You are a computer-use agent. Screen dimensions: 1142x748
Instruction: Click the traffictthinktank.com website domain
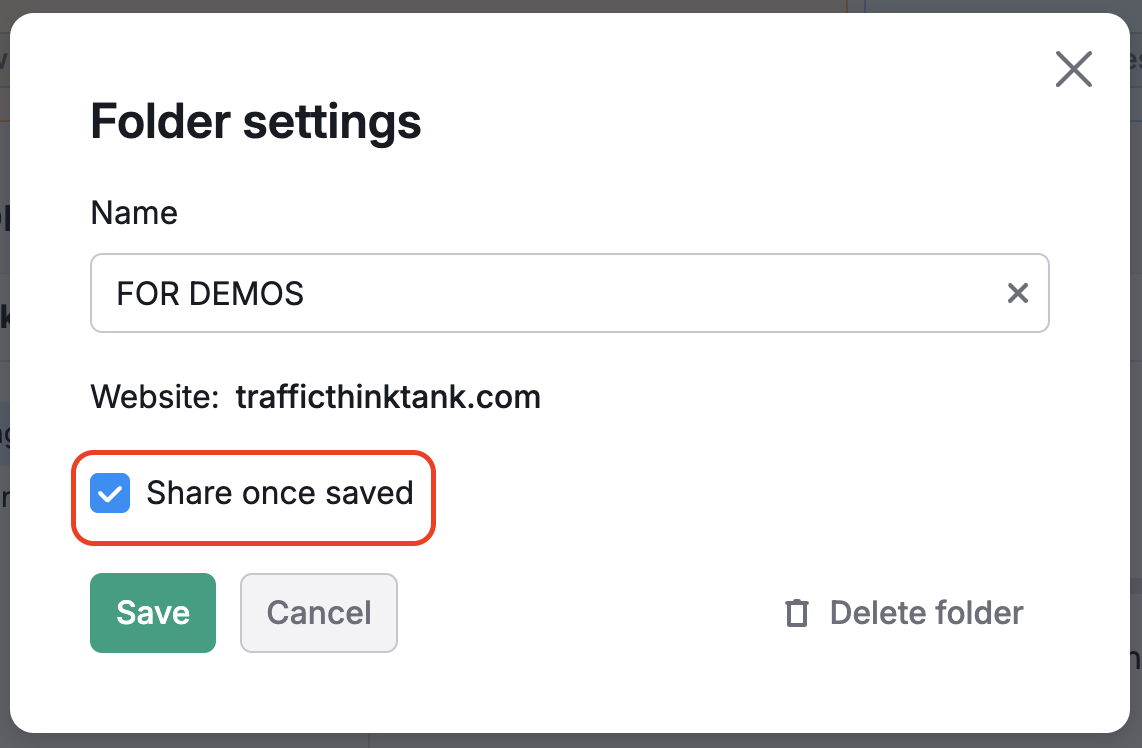388,397
